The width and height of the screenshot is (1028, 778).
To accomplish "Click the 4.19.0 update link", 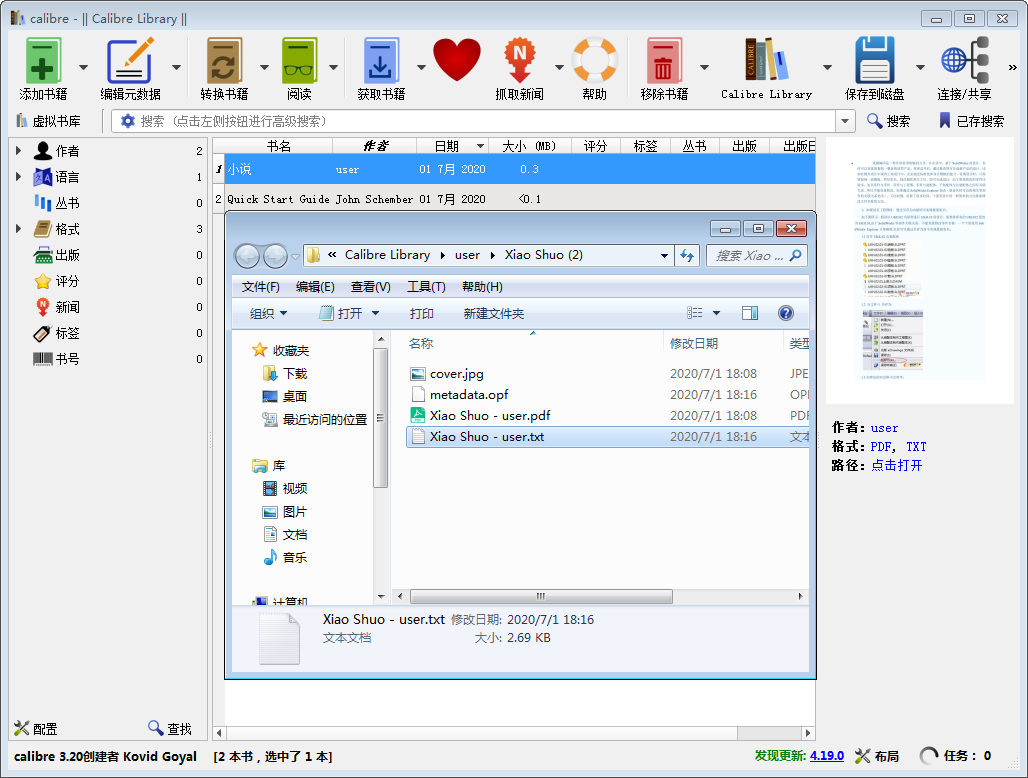I will click(x=827, y=756).
